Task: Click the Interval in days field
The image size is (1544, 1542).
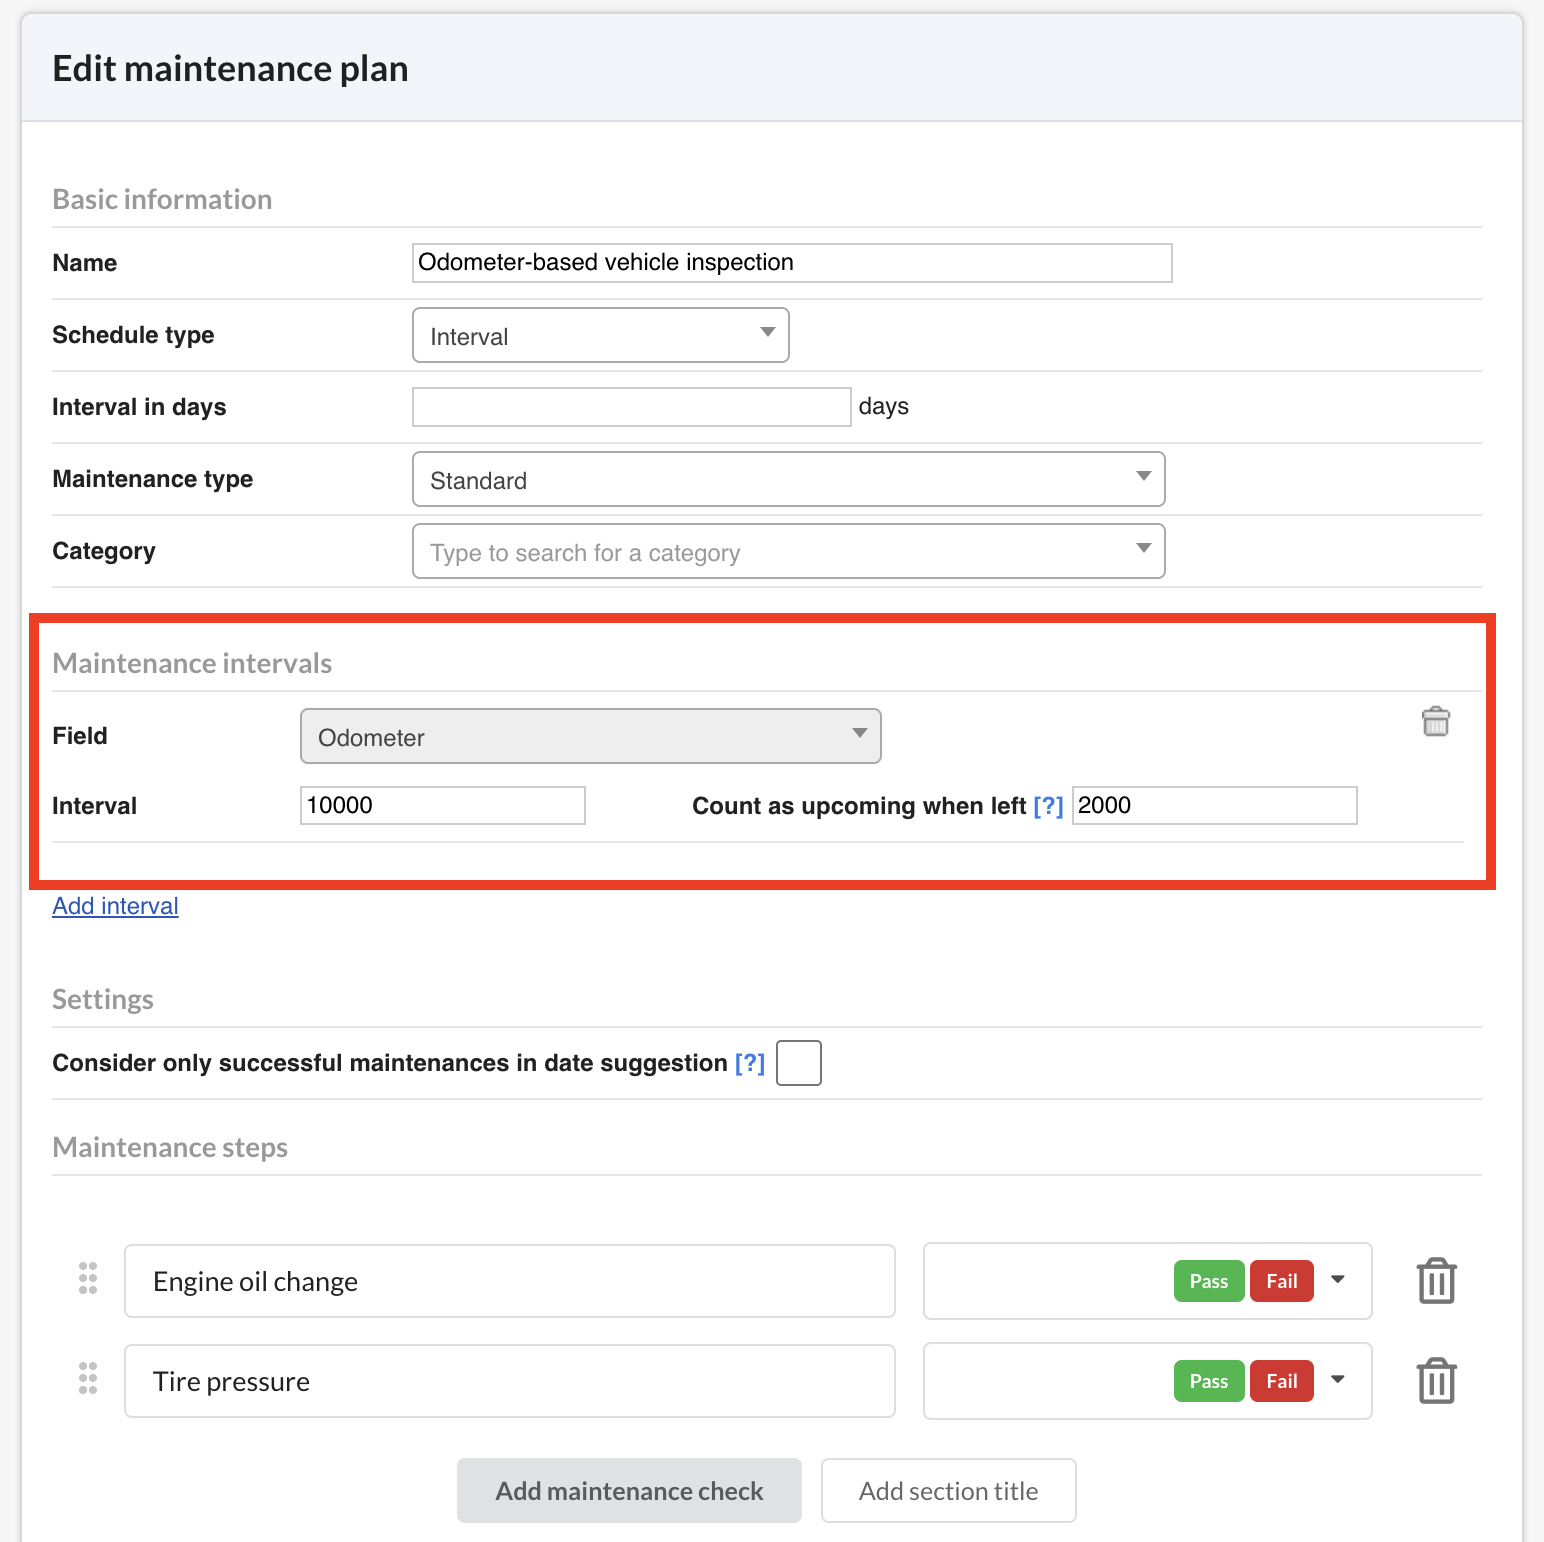Action: click(631, 407)
